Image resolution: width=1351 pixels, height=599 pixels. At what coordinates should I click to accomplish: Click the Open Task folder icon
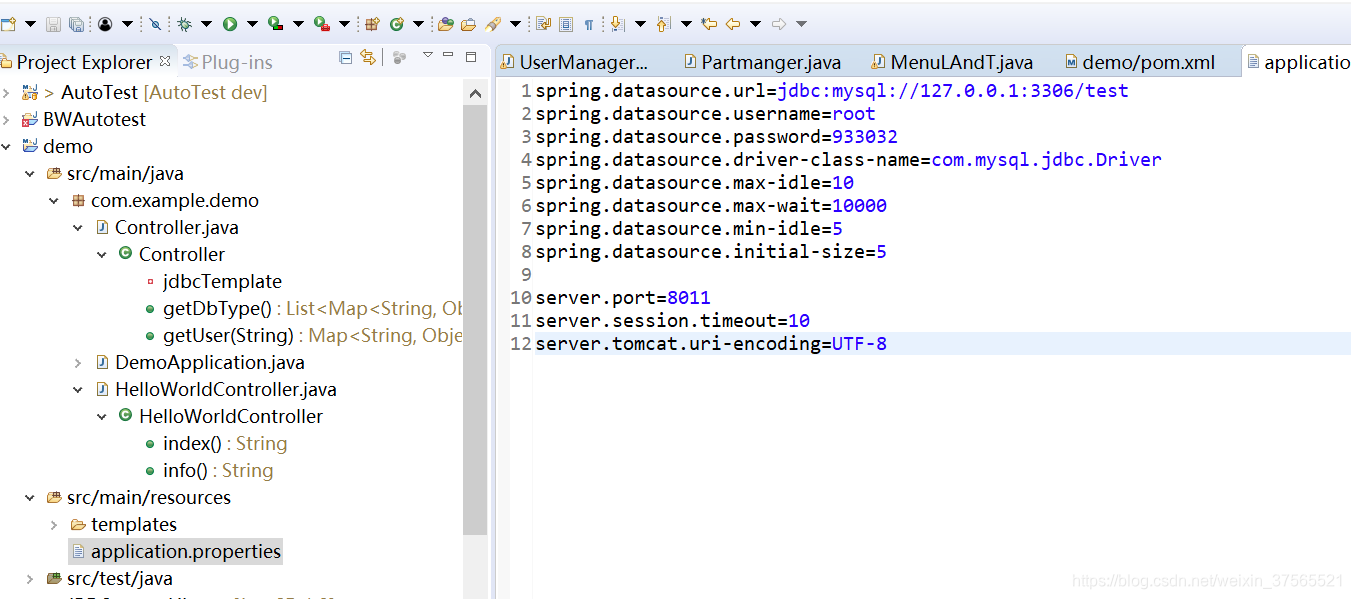point(468,23)
